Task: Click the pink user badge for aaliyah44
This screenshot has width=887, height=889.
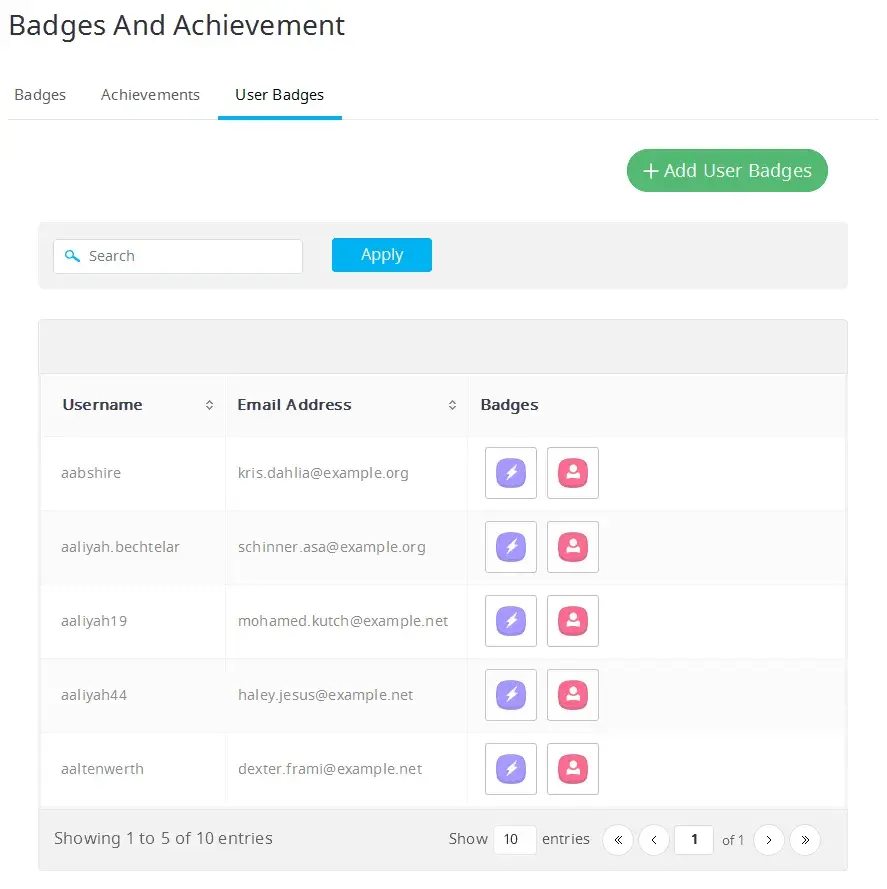Action: [573, 695]
